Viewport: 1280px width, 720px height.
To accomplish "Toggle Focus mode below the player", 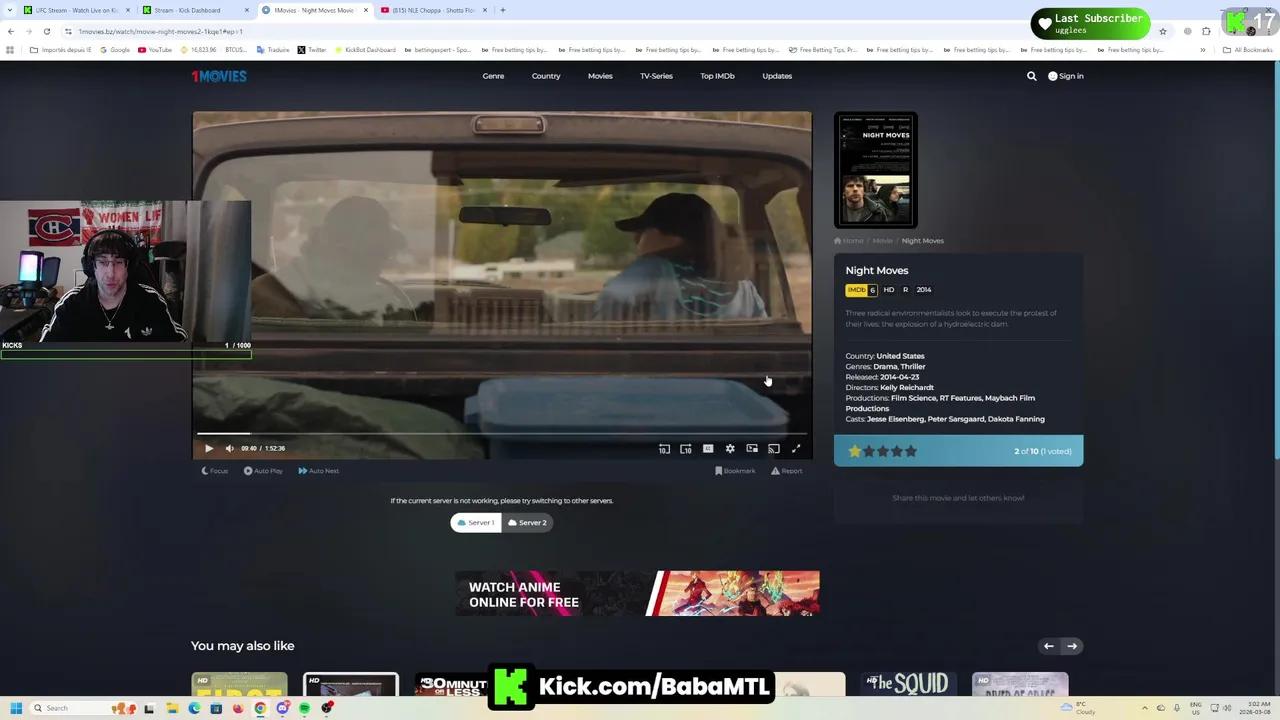I will [x=215, y=471].
